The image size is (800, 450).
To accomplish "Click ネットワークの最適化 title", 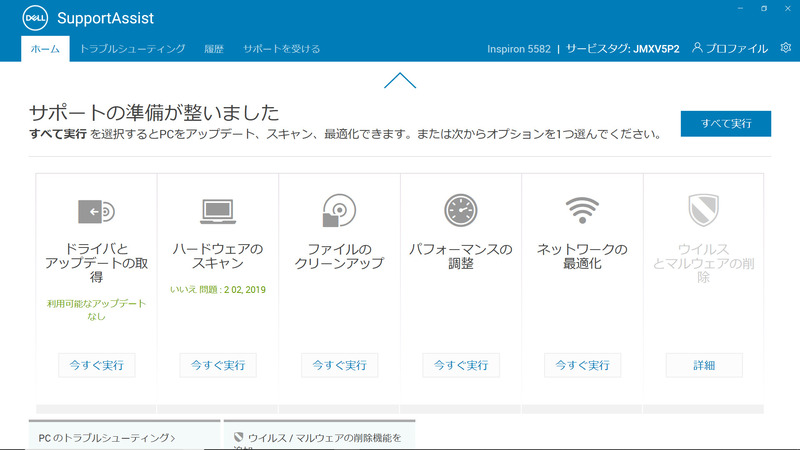I will tap(582, 256).
